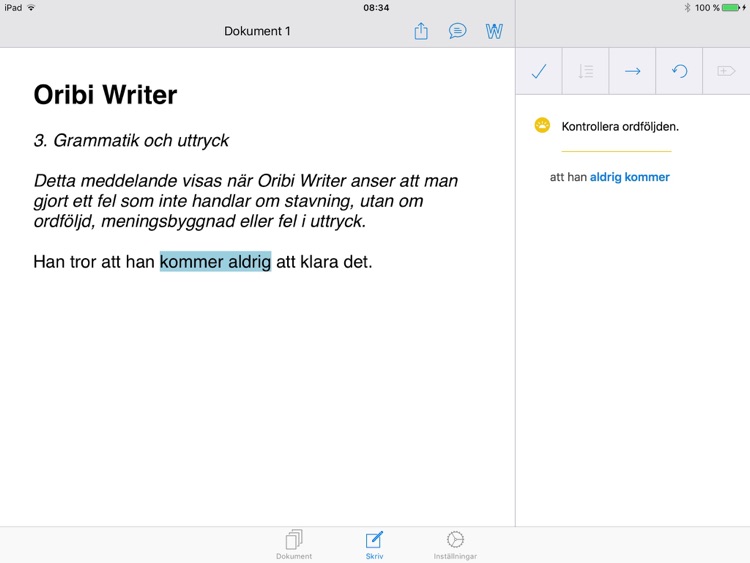
Task: Click the greyed-out add-tag icon
Action: pyautogui.click(x=726, y=71)
